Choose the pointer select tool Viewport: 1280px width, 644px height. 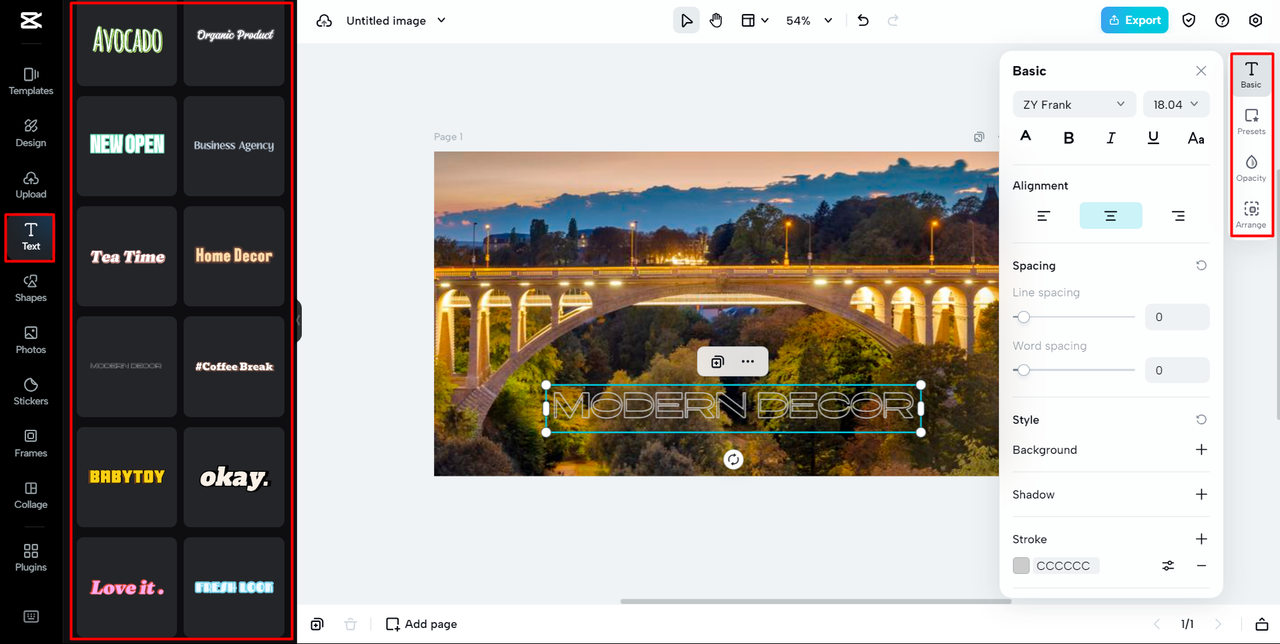coord(686,20)
